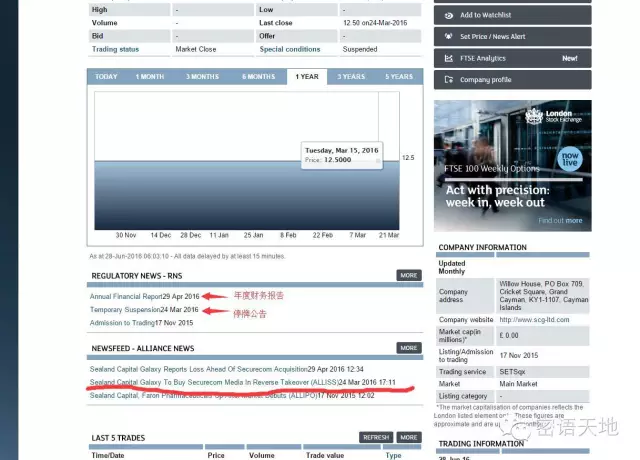Image resolution: width=640 pixels, height=460 pixels.
Task: Click the Last close value 12.50 on24-Mar-2016
Action: 375,23
